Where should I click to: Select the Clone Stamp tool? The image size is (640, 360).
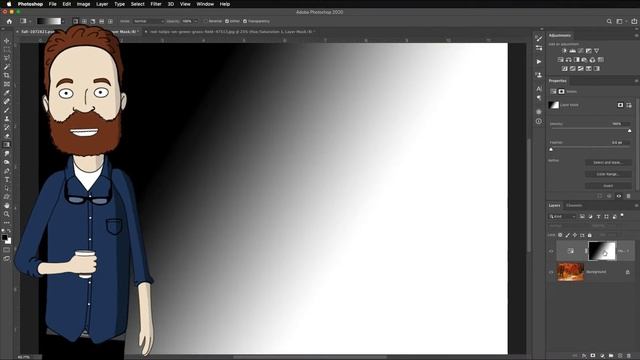(7, 119)
